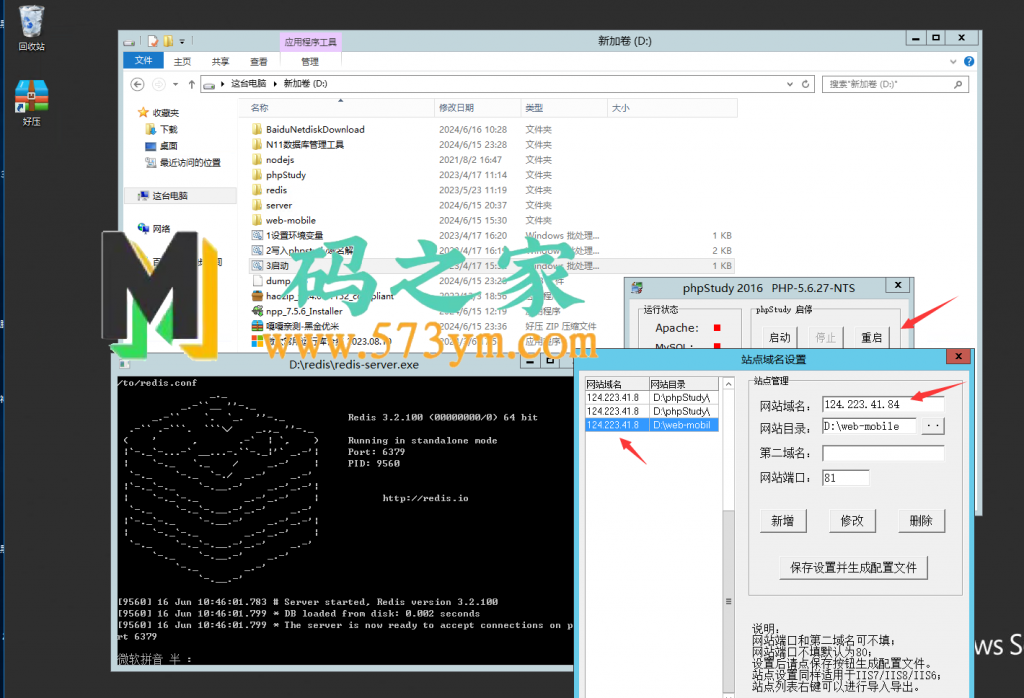This screenshot has height=698, width=1024.
Task: Sort files by 名称 column header
Action: pyautogui.click(x=336, y=108)
